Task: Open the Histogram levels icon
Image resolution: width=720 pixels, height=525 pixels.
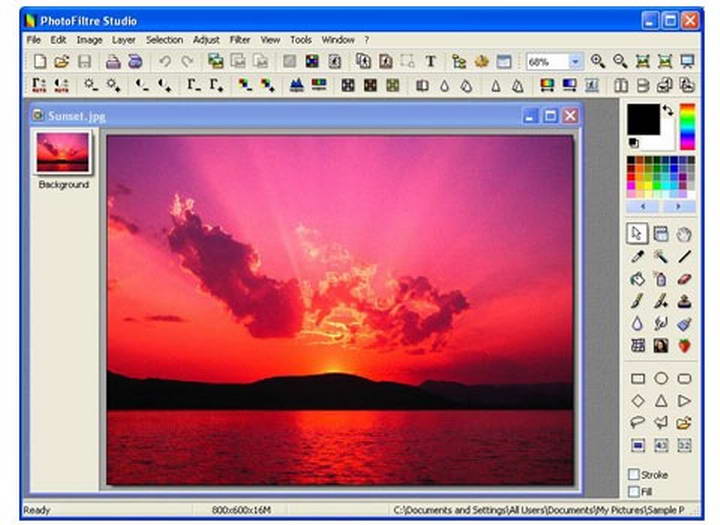Action: (x=297, y=85)
